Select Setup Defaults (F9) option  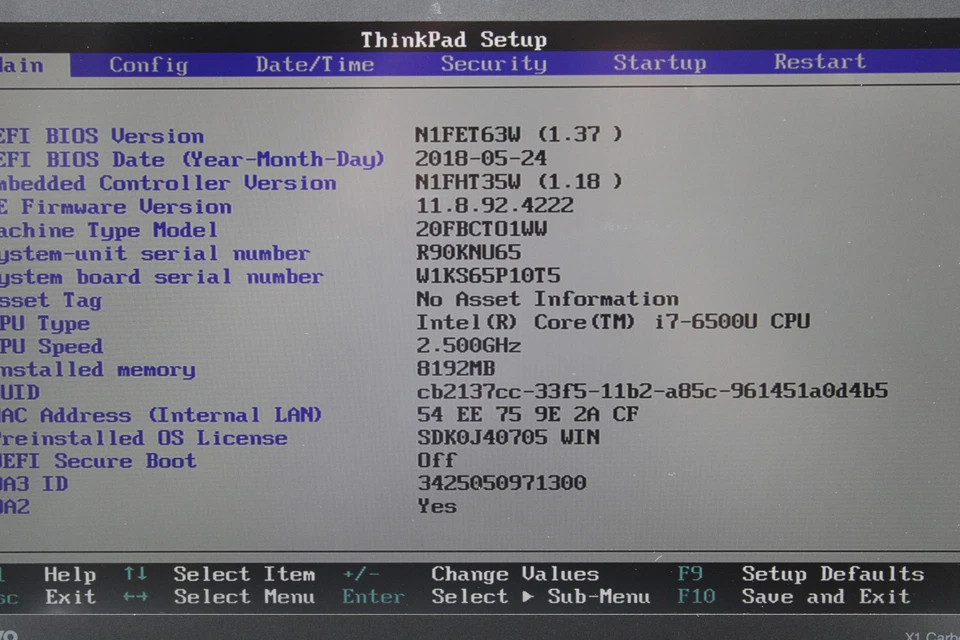pos(833,574)
